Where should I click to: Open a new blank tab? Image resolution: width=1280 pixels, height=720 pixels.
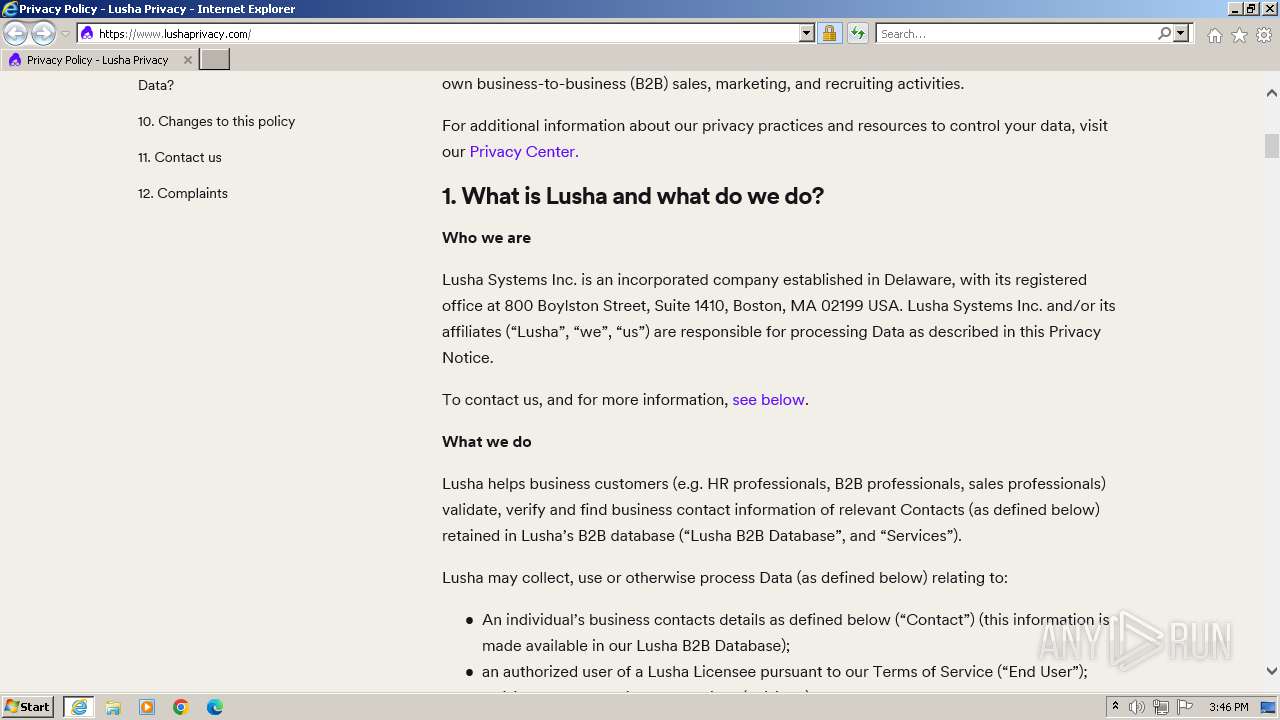pyautogui.click(x=215, y=60)
